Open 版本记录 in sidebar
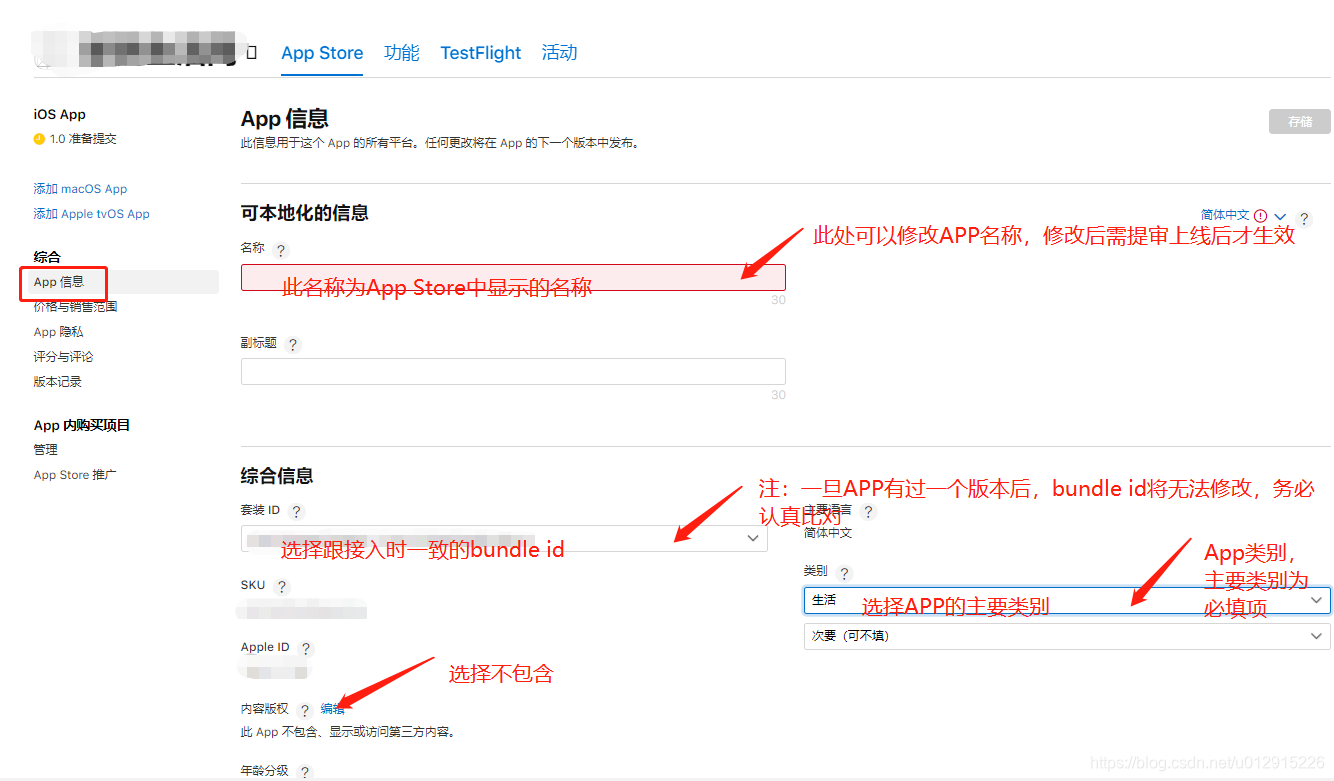Screen dimensions: 1334x781 (x=57, y=382)
